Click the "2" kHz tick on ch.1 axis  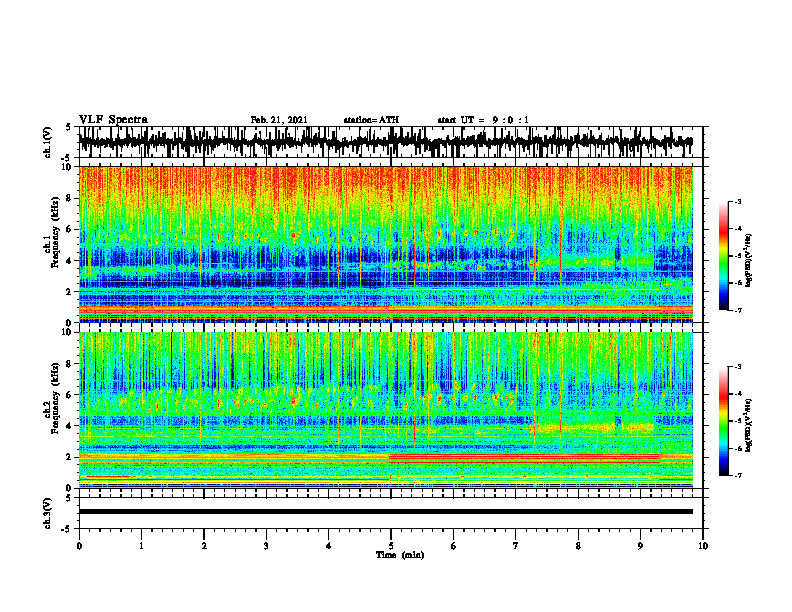[69, 291]
